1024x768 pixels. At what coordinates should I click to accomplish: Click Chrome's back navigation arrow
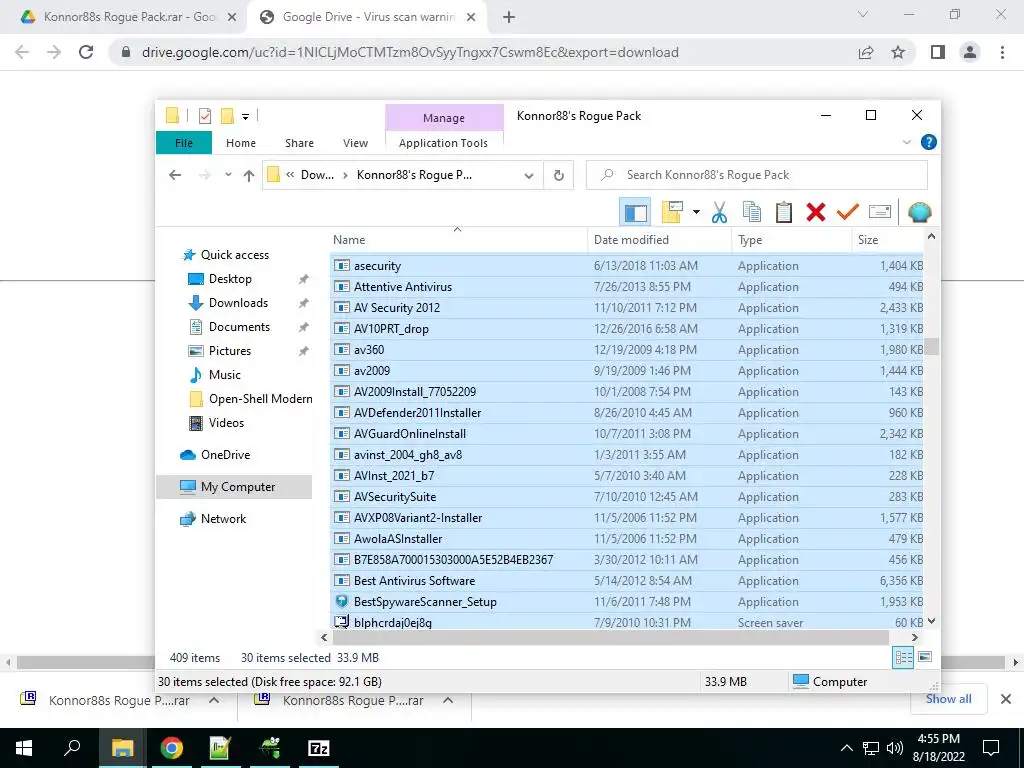[22, 52]
